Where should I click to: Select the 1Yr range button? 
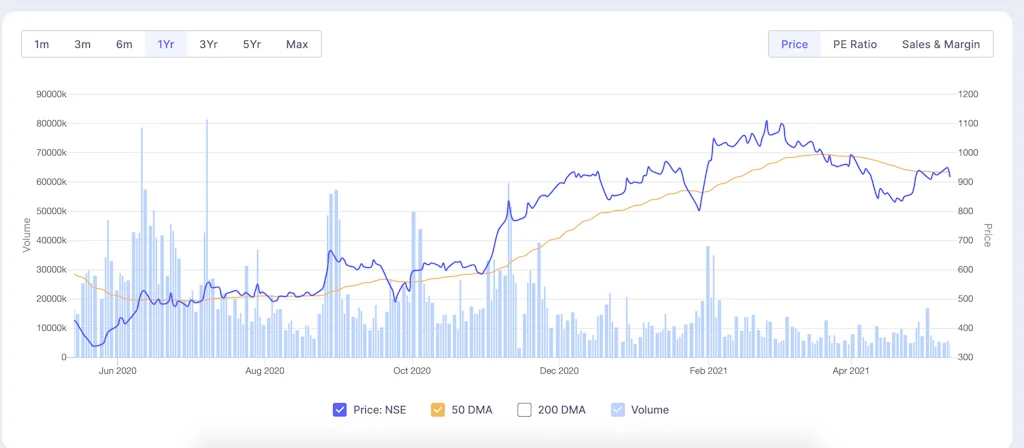pos(166,44)
